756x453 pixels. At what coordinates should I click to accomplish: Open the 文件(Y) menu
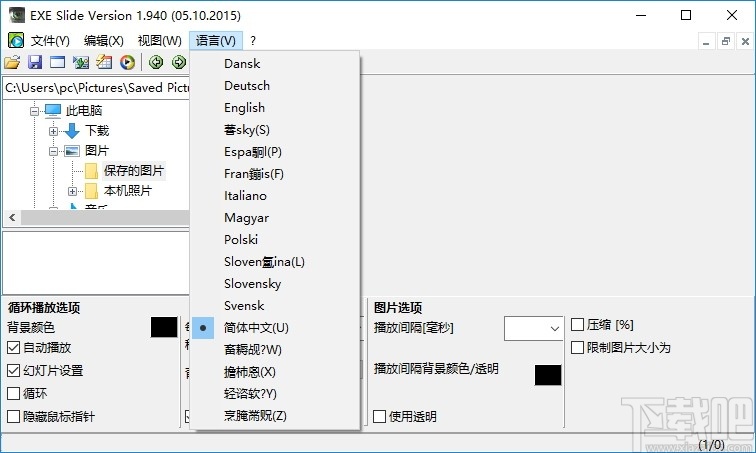(x=50, y=41)
